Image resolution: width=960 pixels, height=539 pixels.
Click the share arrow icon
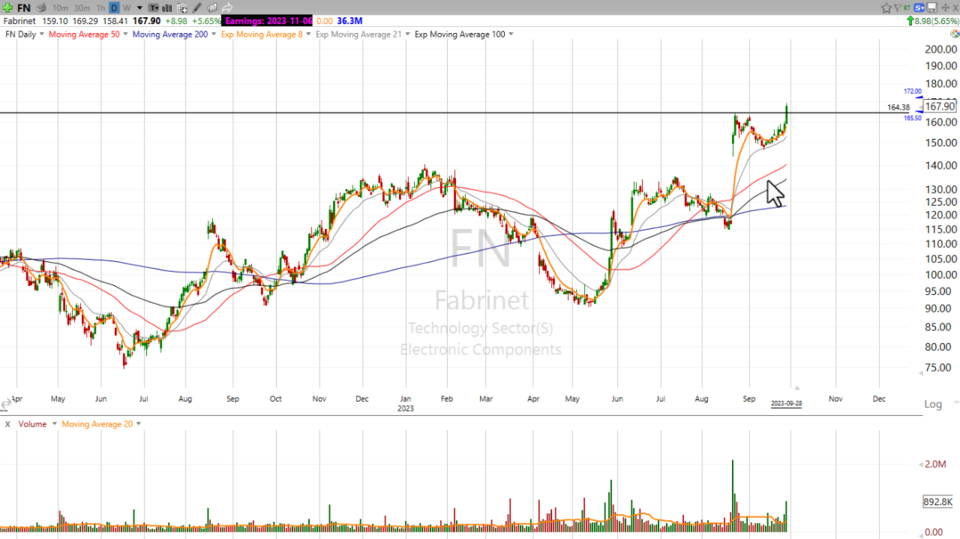(227, 8)
